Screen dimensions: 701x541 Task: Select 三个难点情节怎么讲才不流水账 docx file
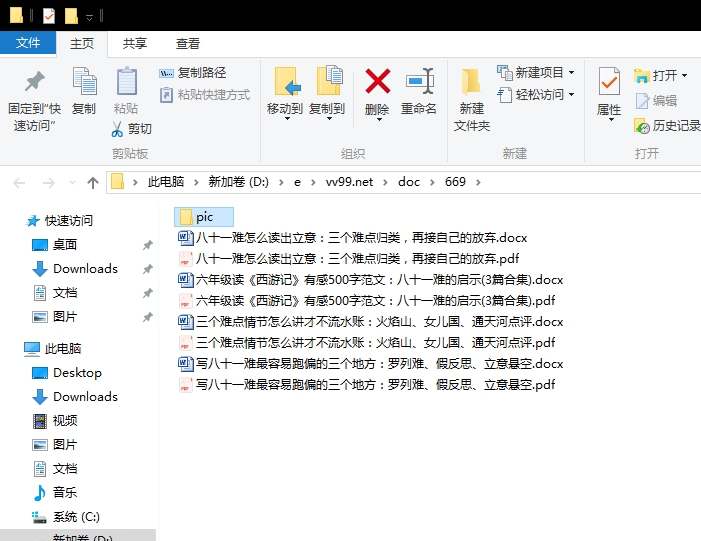tap(371, 321)
